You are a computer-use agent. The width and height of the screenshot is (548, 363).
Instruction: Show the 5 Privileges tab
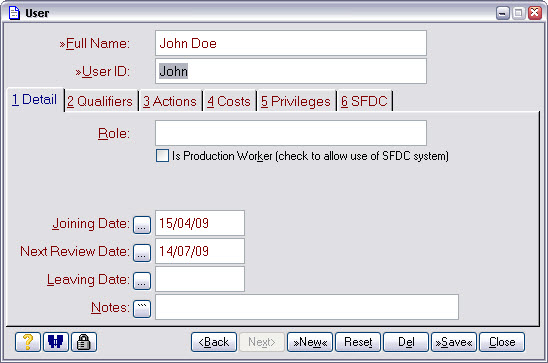pos(296,101)
